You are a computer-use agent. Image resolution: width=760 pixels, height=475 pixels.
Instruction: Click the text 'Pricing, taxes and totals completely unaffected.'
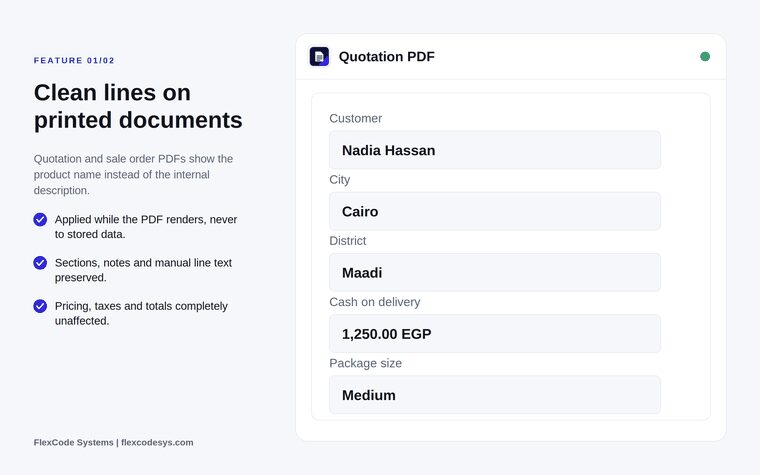pos(141,314)
